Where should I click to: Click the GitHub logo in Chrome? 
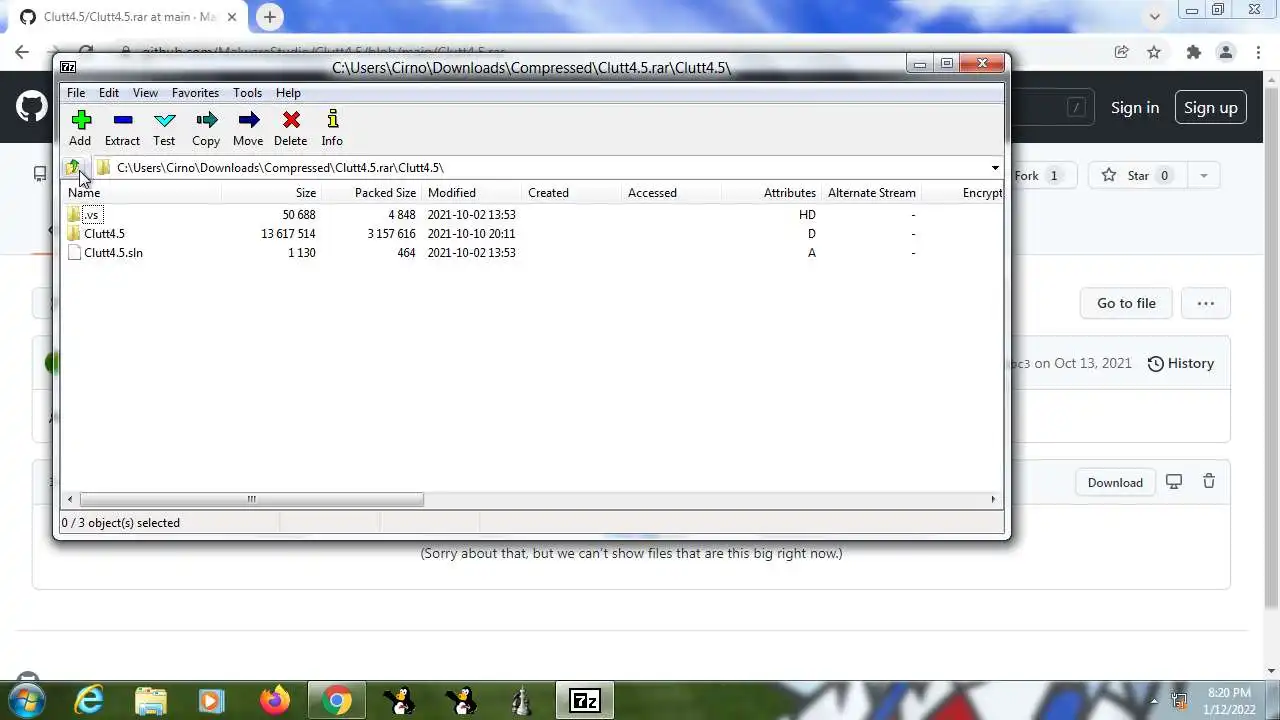click(32, 107)
